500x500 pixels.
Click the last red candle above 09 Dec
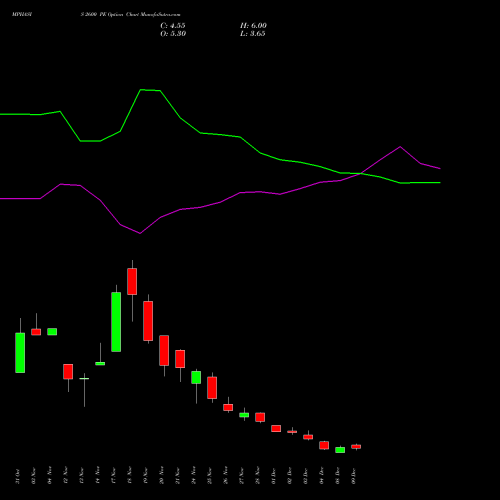356,447
